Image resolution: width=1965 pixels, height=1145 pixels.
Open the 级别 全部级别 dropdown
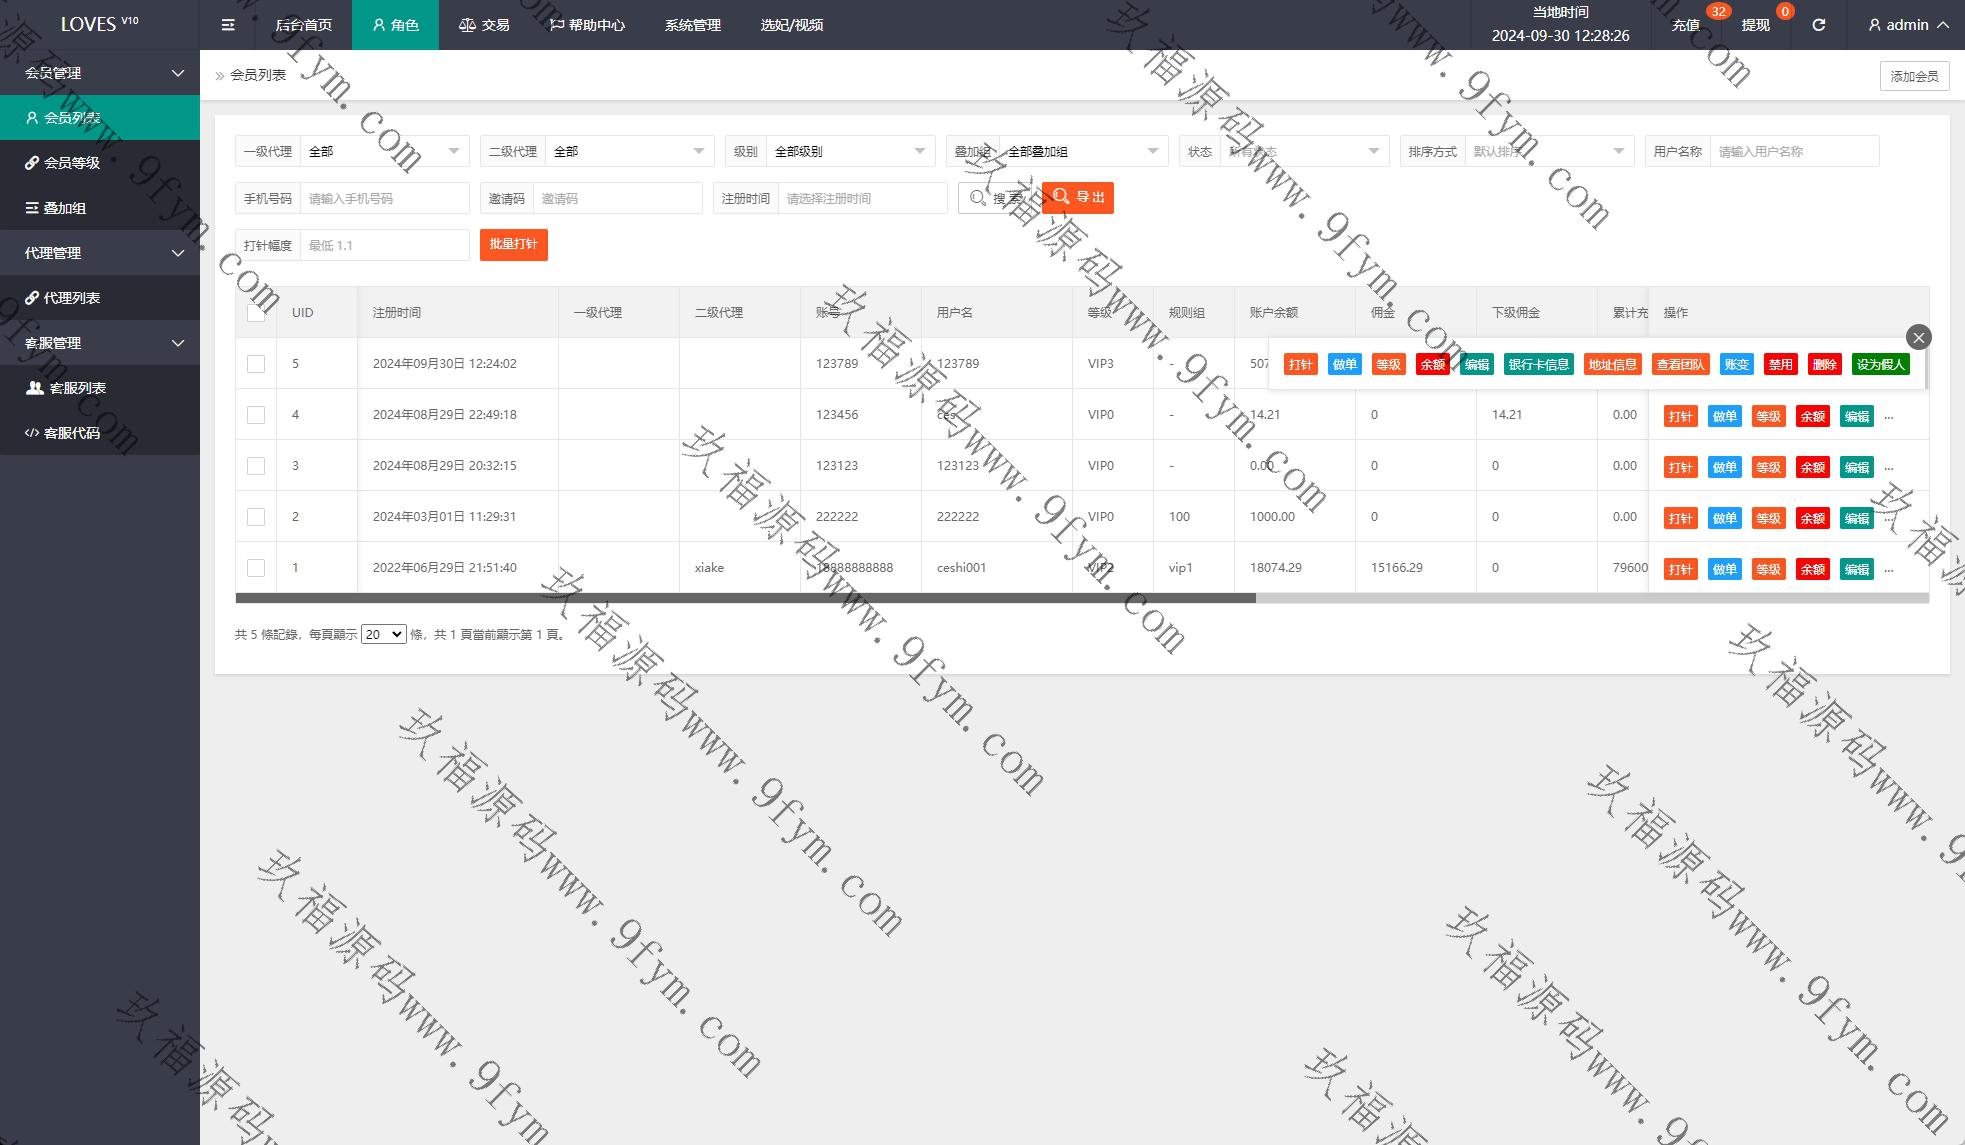pyautogui.click(x=850, y=152)
